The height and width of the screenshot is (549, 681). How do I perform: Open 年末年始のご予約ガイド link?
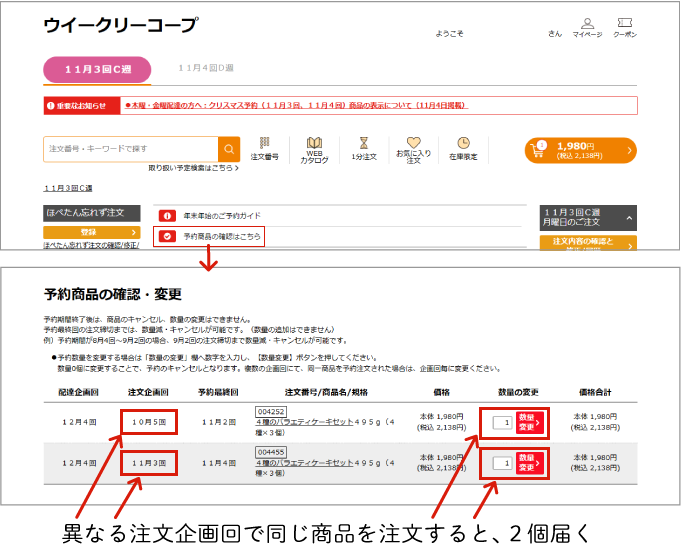click(220, 215)
